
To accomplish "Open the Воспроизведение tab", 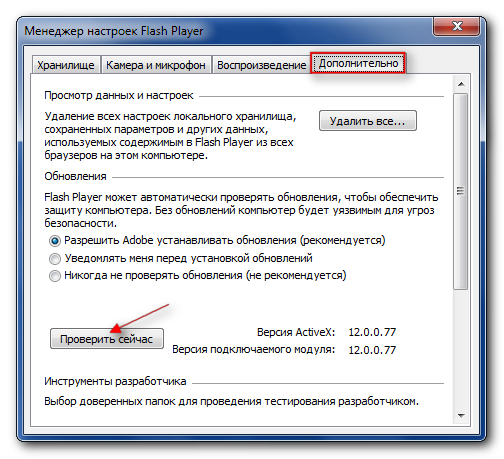I will tap(262, 65).
